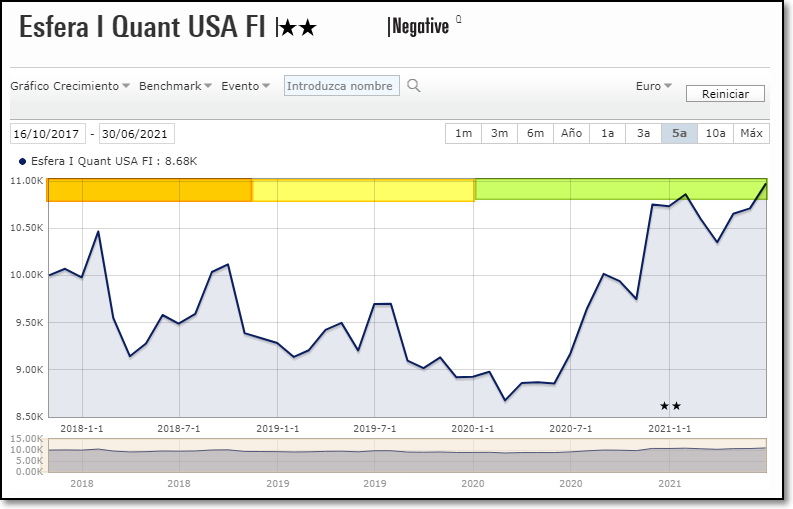793x509 pixels.
Task: Click the green band above chart
Action: (621, 189)
